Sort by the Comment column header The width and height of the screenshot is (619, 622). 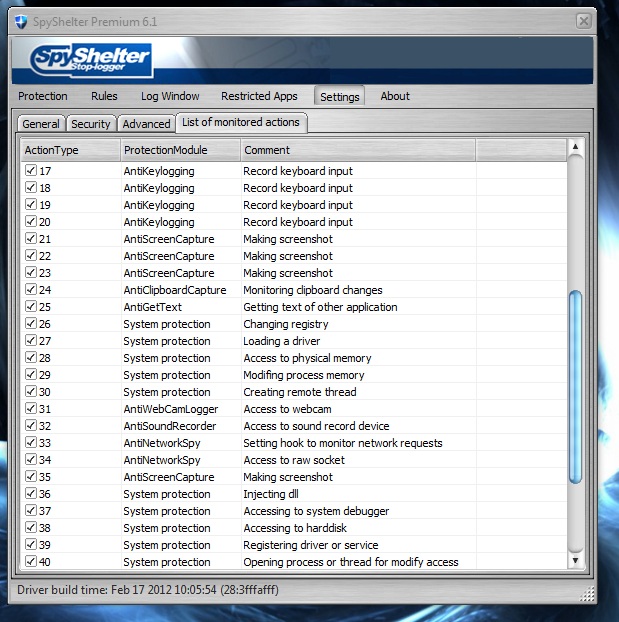click(358, 150)
